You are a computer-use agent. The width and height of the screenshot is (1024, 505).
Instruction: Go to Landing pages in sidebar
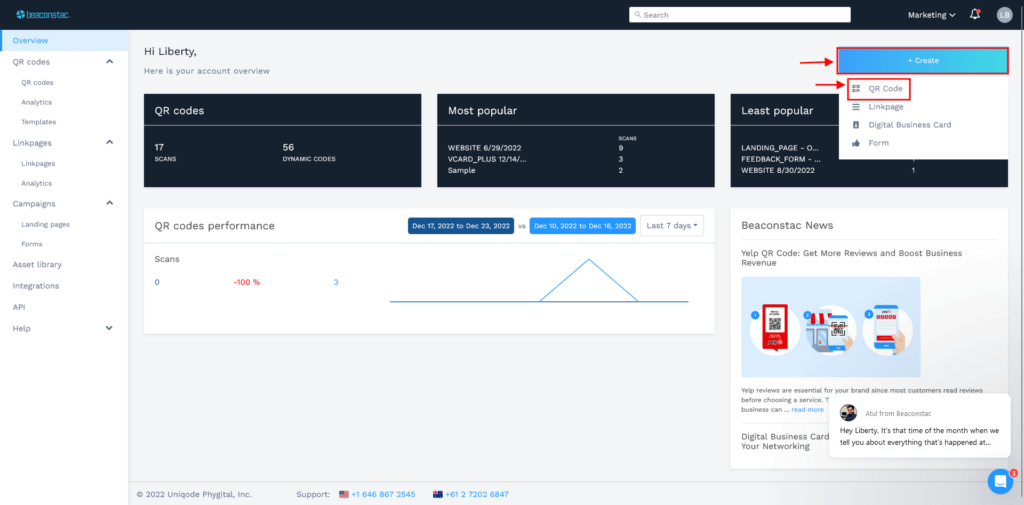coord(45,224)
